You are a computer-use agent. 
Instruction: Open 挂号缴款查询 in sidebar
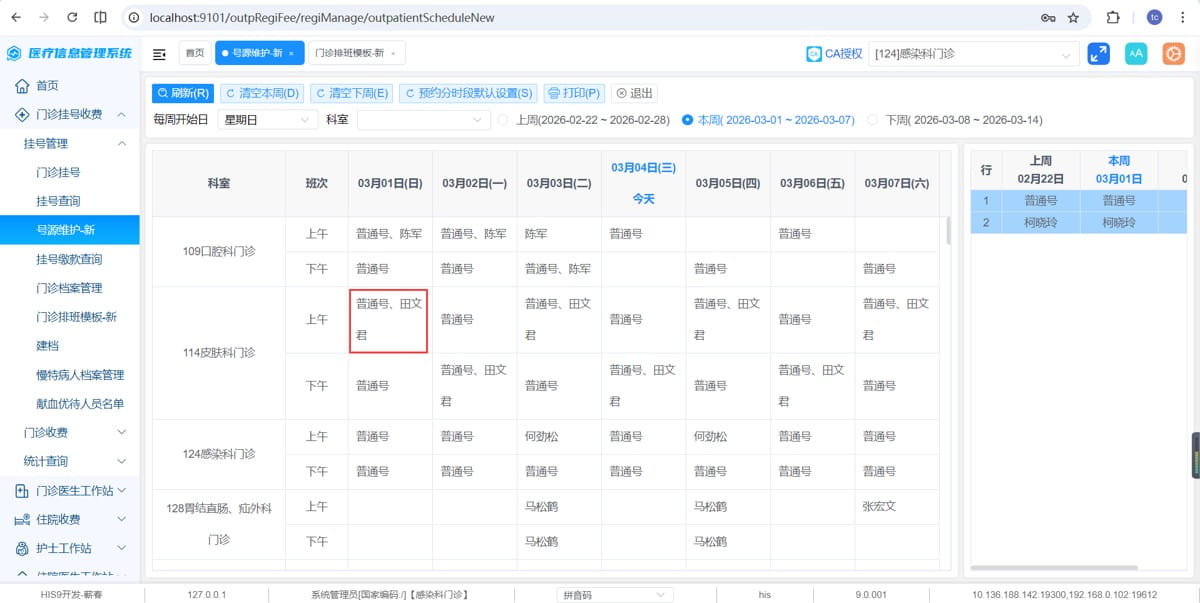69,260
